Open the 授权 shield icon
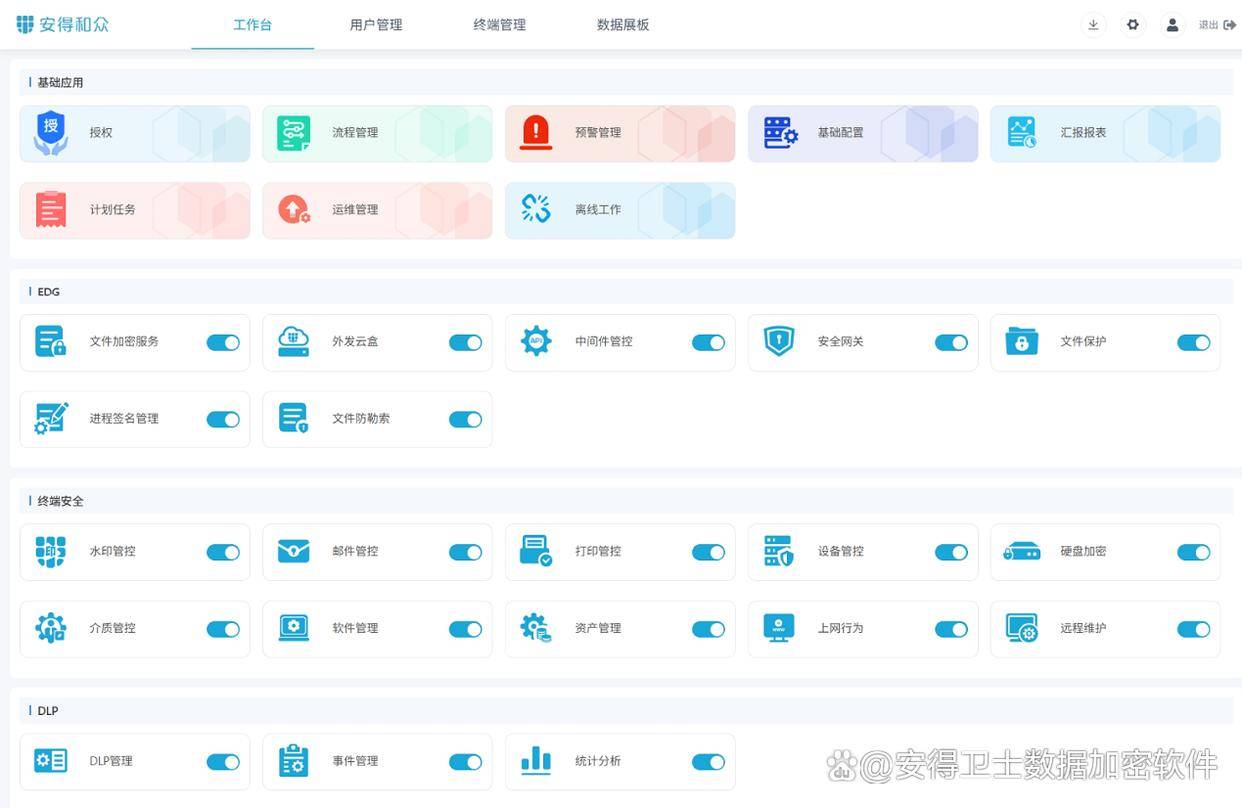 click(x=51, y=133)
